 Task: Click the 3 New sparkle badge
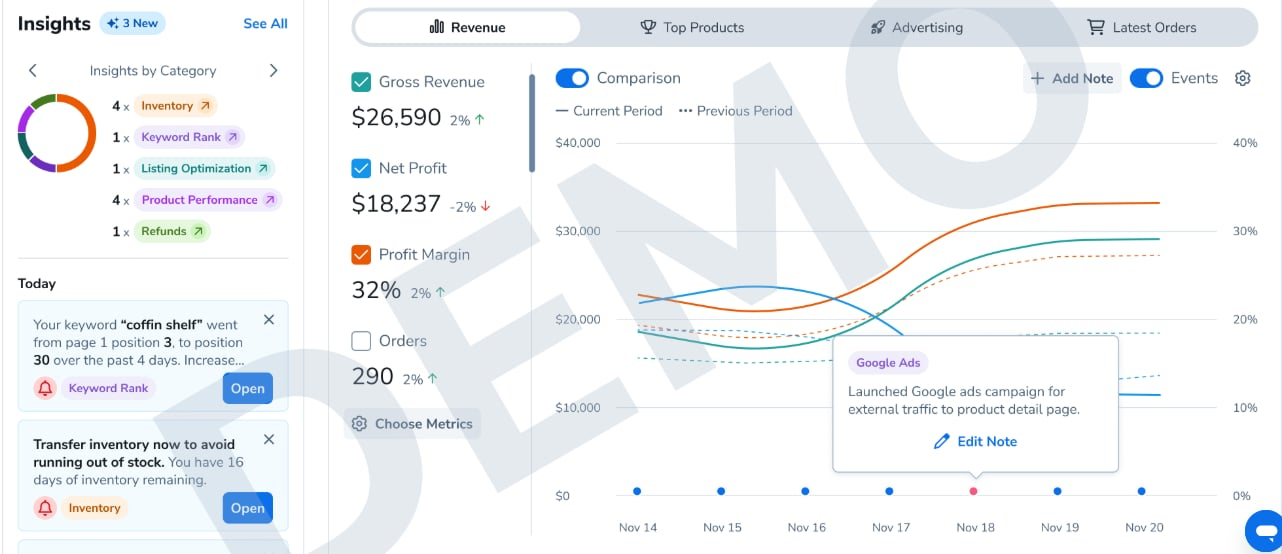coord(132,23)
